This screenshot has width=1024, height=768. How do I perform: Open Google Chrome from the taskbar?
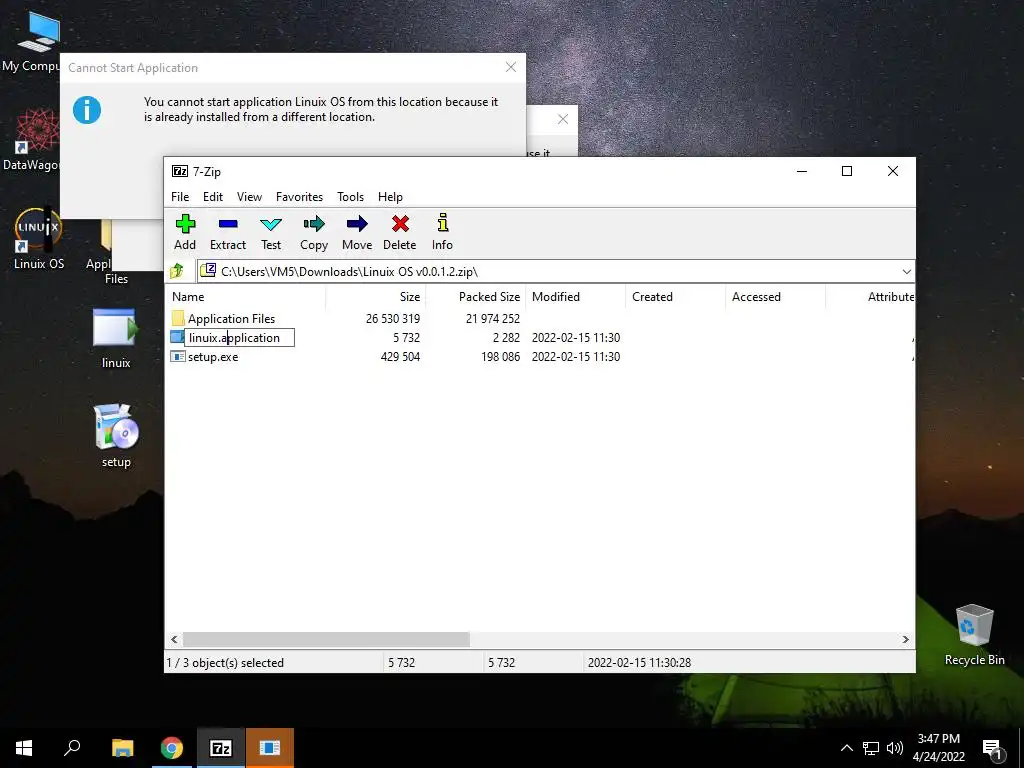[x=172, y=748]
